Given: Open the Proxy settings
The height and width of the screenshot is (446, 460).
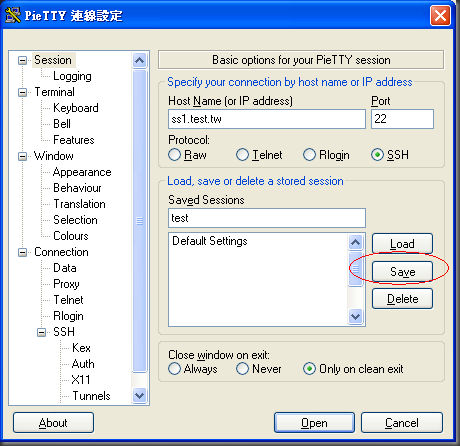Looking at the screenshot, I should click(66, 284).
